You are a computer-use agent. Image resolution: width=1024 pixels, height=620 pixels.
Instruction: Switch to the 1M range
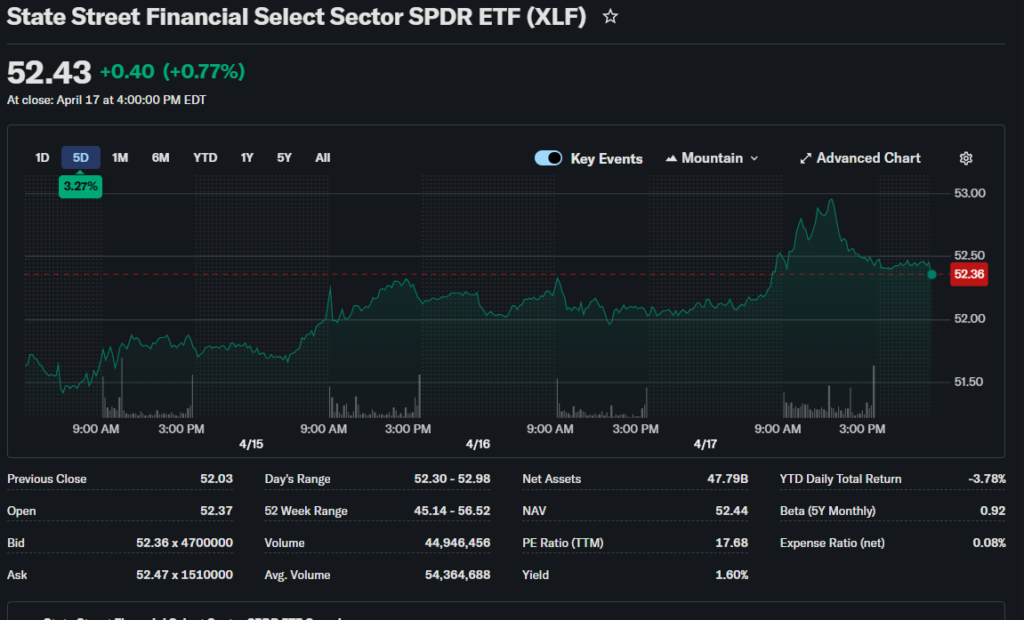(120, 157)
